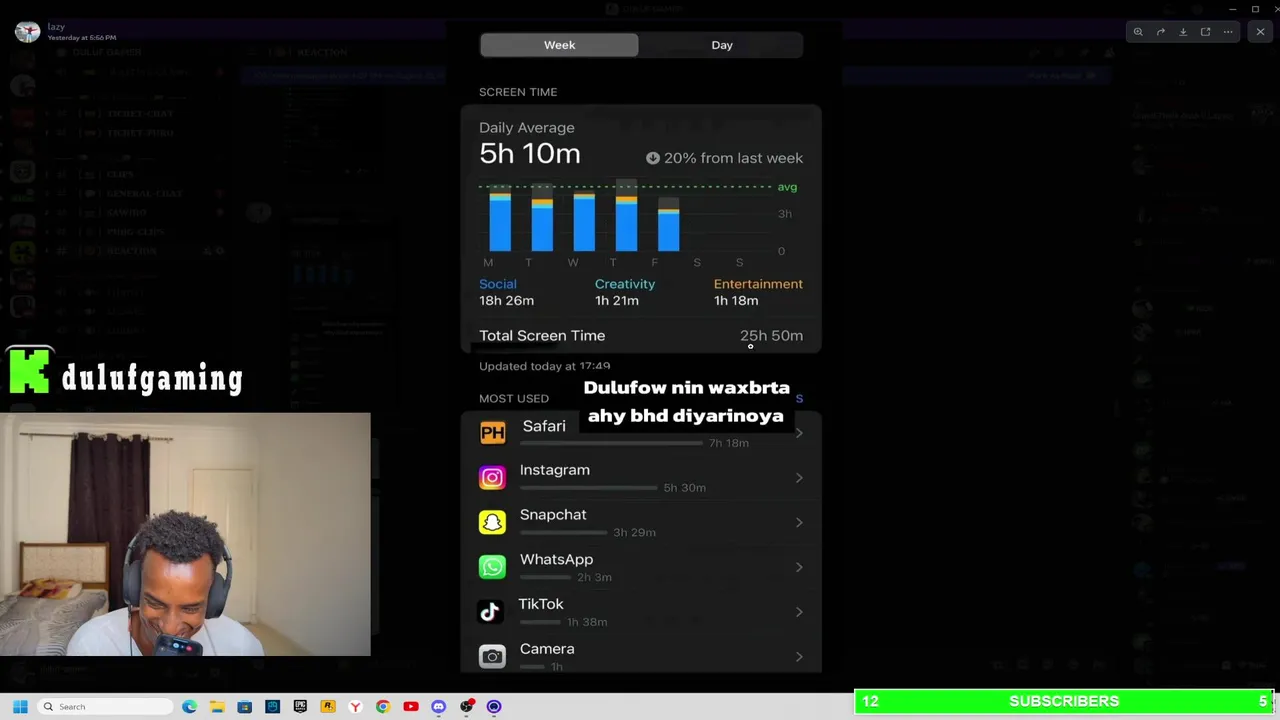Click the 25h 50m total value

771,336
